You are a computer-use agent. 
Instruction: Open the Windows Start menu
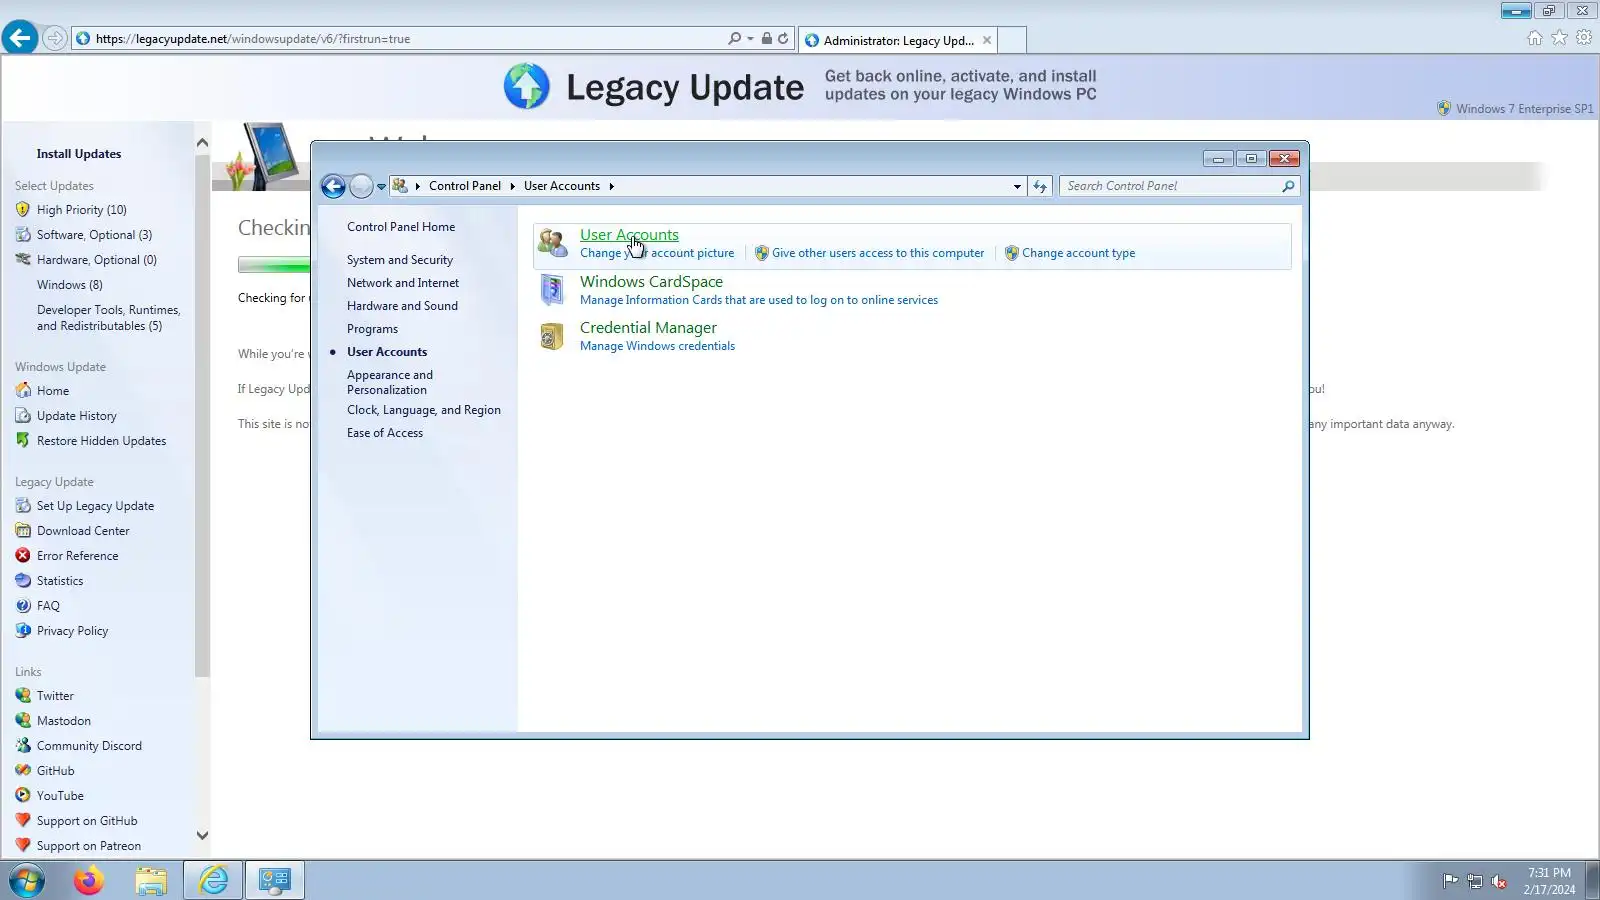27,881
